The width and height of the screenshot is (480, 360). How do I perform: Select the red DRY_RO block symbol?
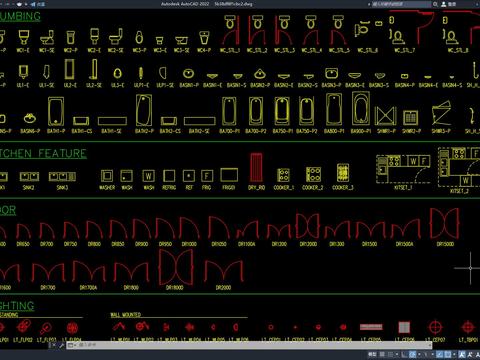256,167
